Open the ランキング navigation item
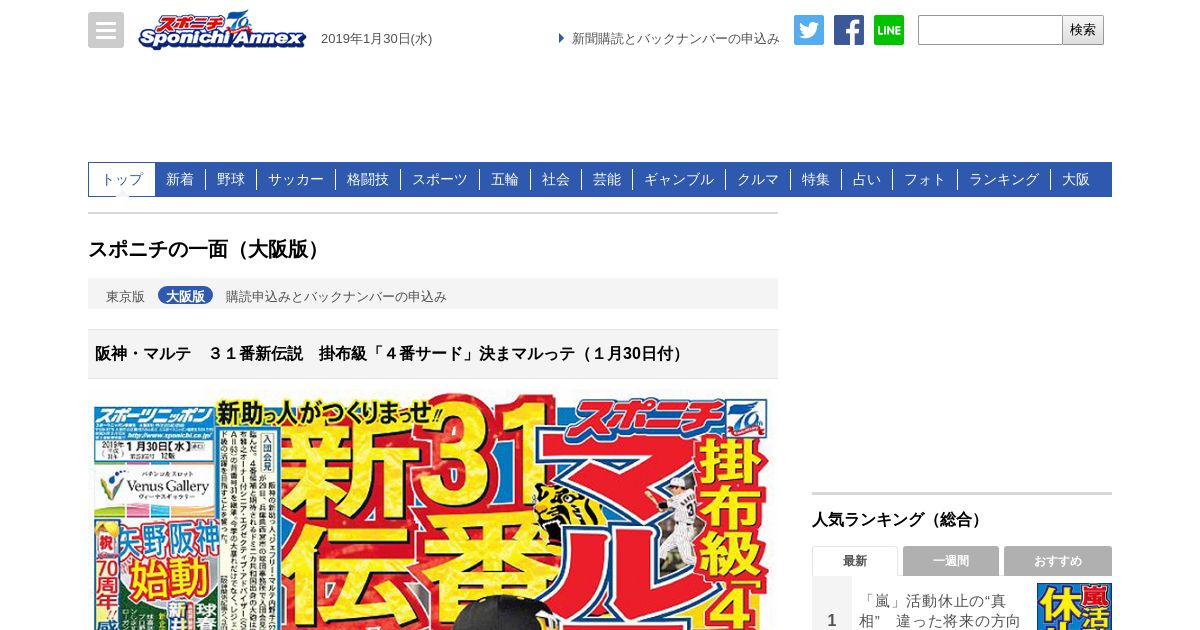 click(1004, 179)
